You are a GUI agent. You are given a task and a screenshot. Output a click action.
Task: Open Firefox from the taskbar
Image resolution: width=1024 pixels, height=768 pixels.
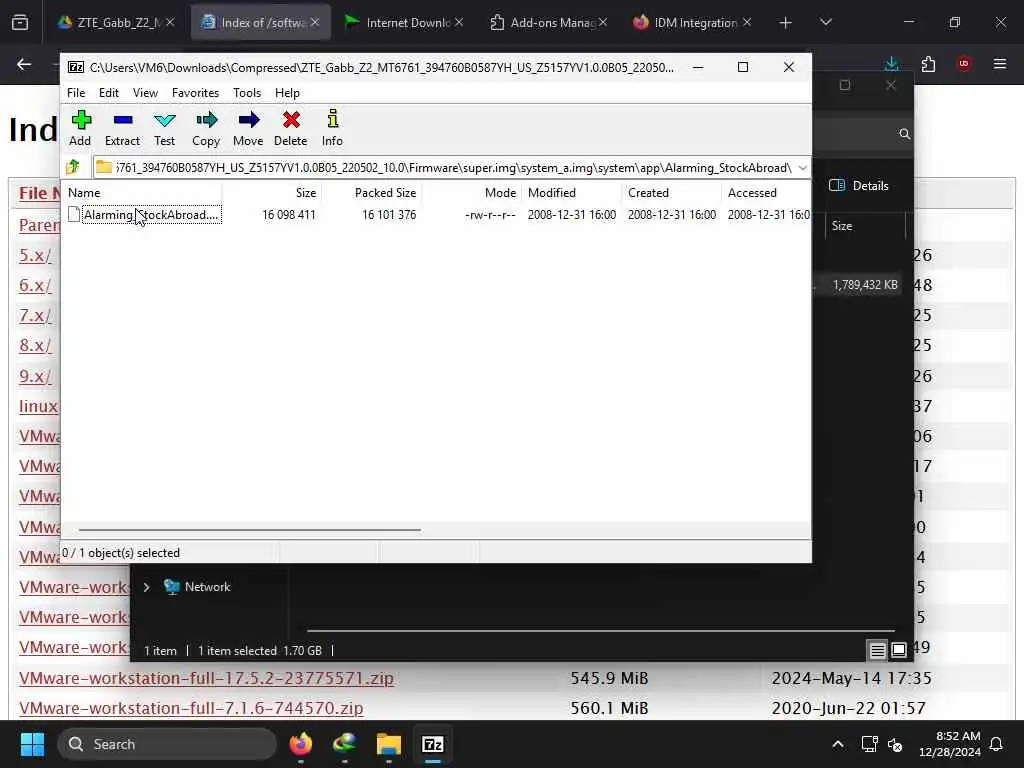300,744
